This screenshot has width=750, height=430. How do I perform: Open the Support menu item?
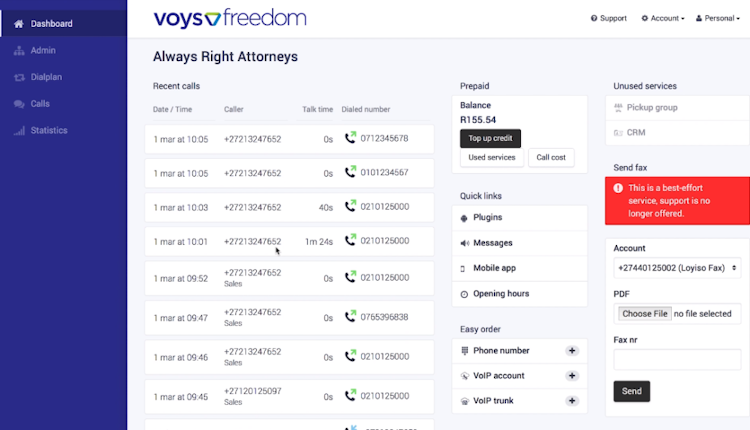point(609,18)
